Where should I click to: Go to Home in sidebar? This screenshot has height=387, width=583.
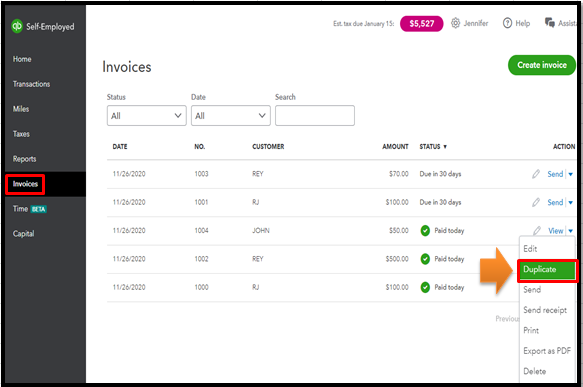point(22,59)
